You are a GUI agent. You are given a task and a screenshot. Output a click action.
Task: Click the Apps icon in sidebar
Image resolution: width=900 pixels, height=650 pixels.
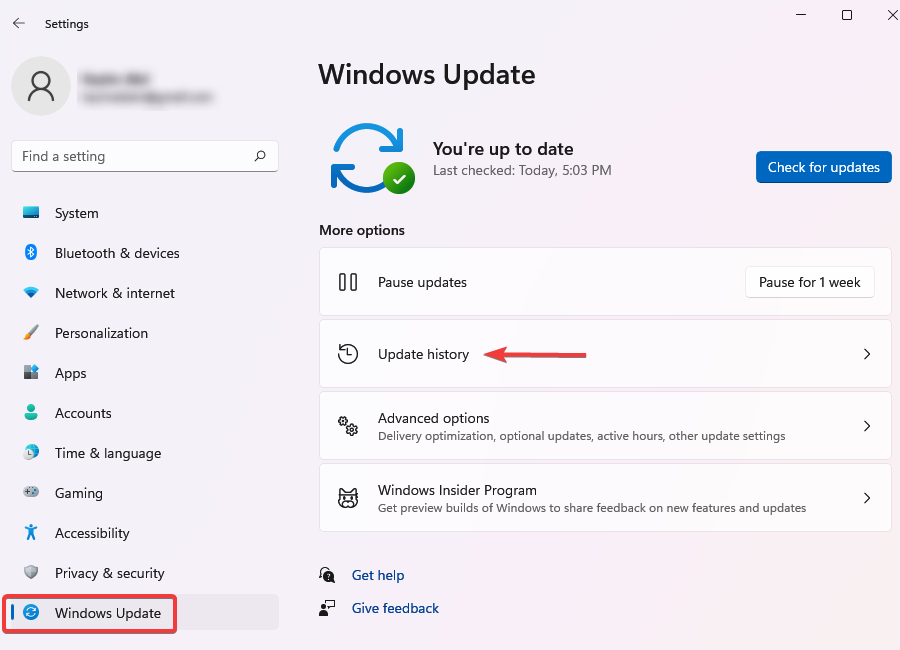[31, 372]
